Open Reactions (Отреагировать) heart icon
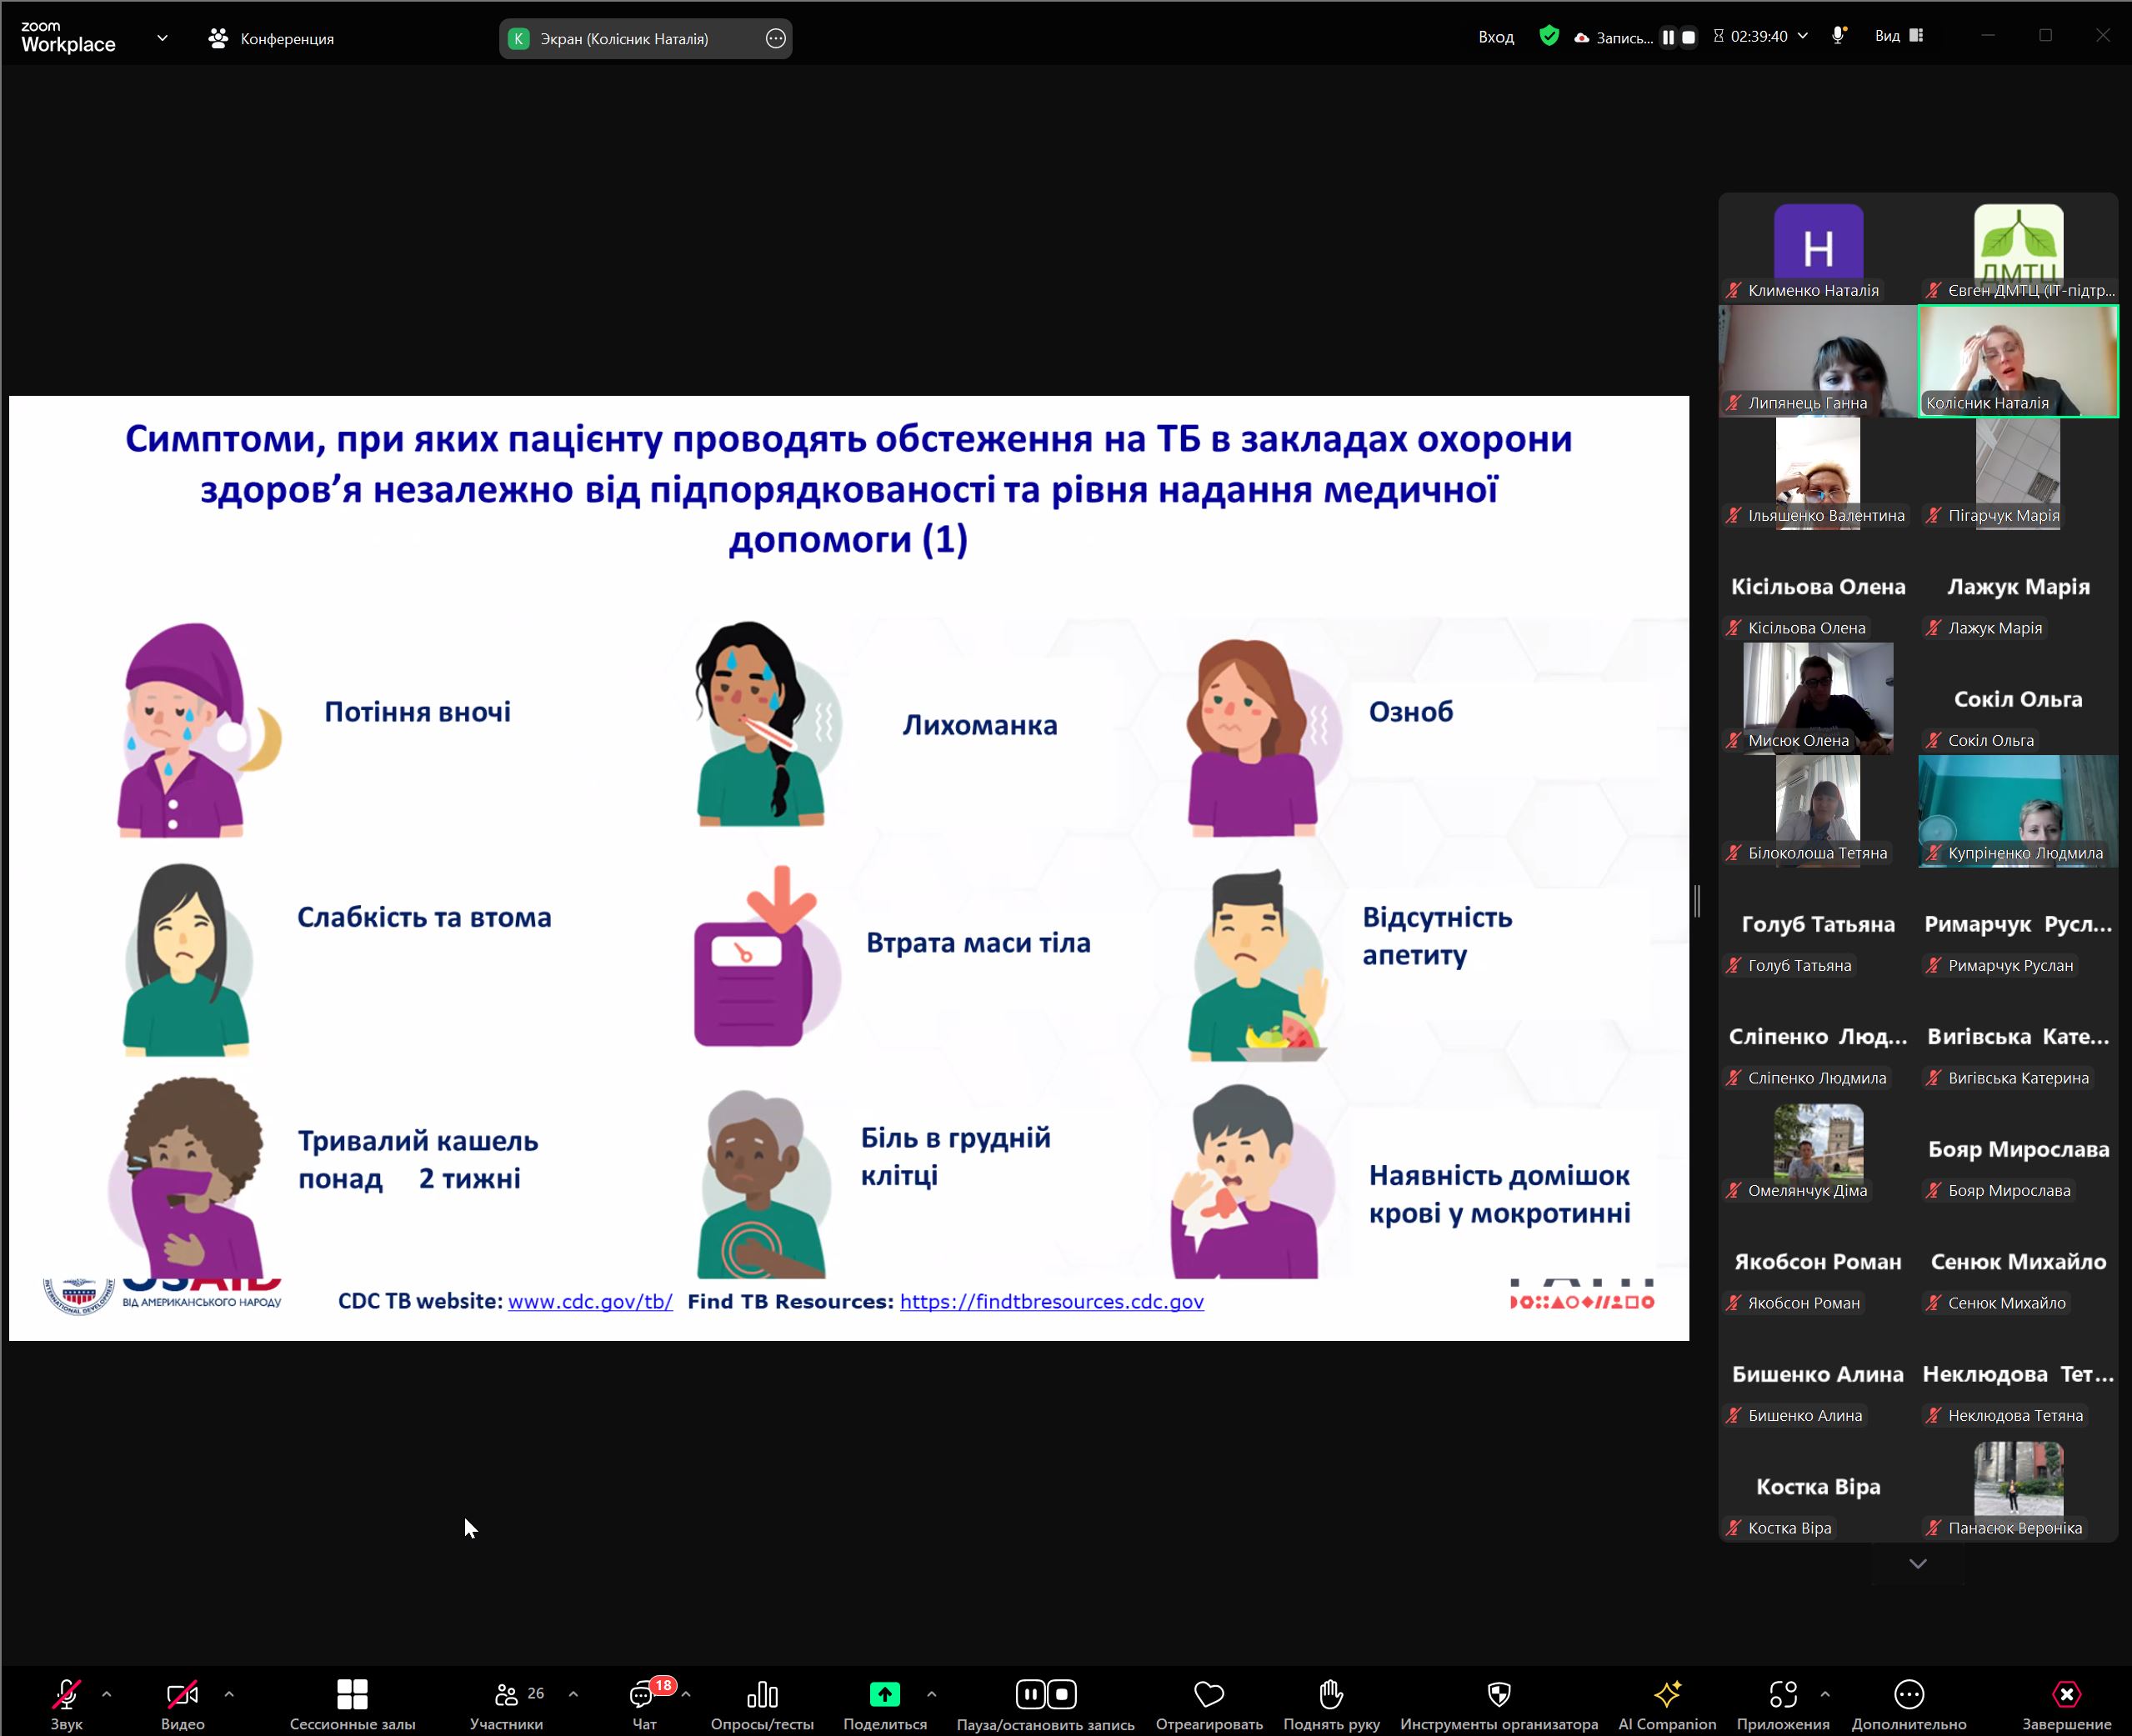 click(1208, 1694)
